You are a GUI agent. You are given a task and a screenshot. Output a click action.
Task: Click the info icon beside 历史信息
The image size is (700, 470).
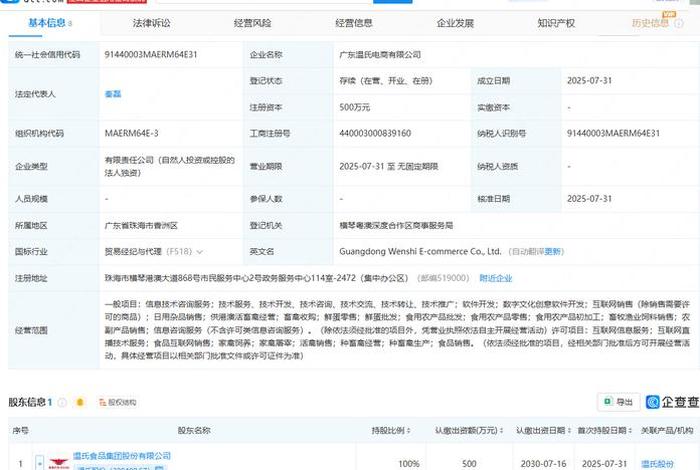(x=679, y=23)
